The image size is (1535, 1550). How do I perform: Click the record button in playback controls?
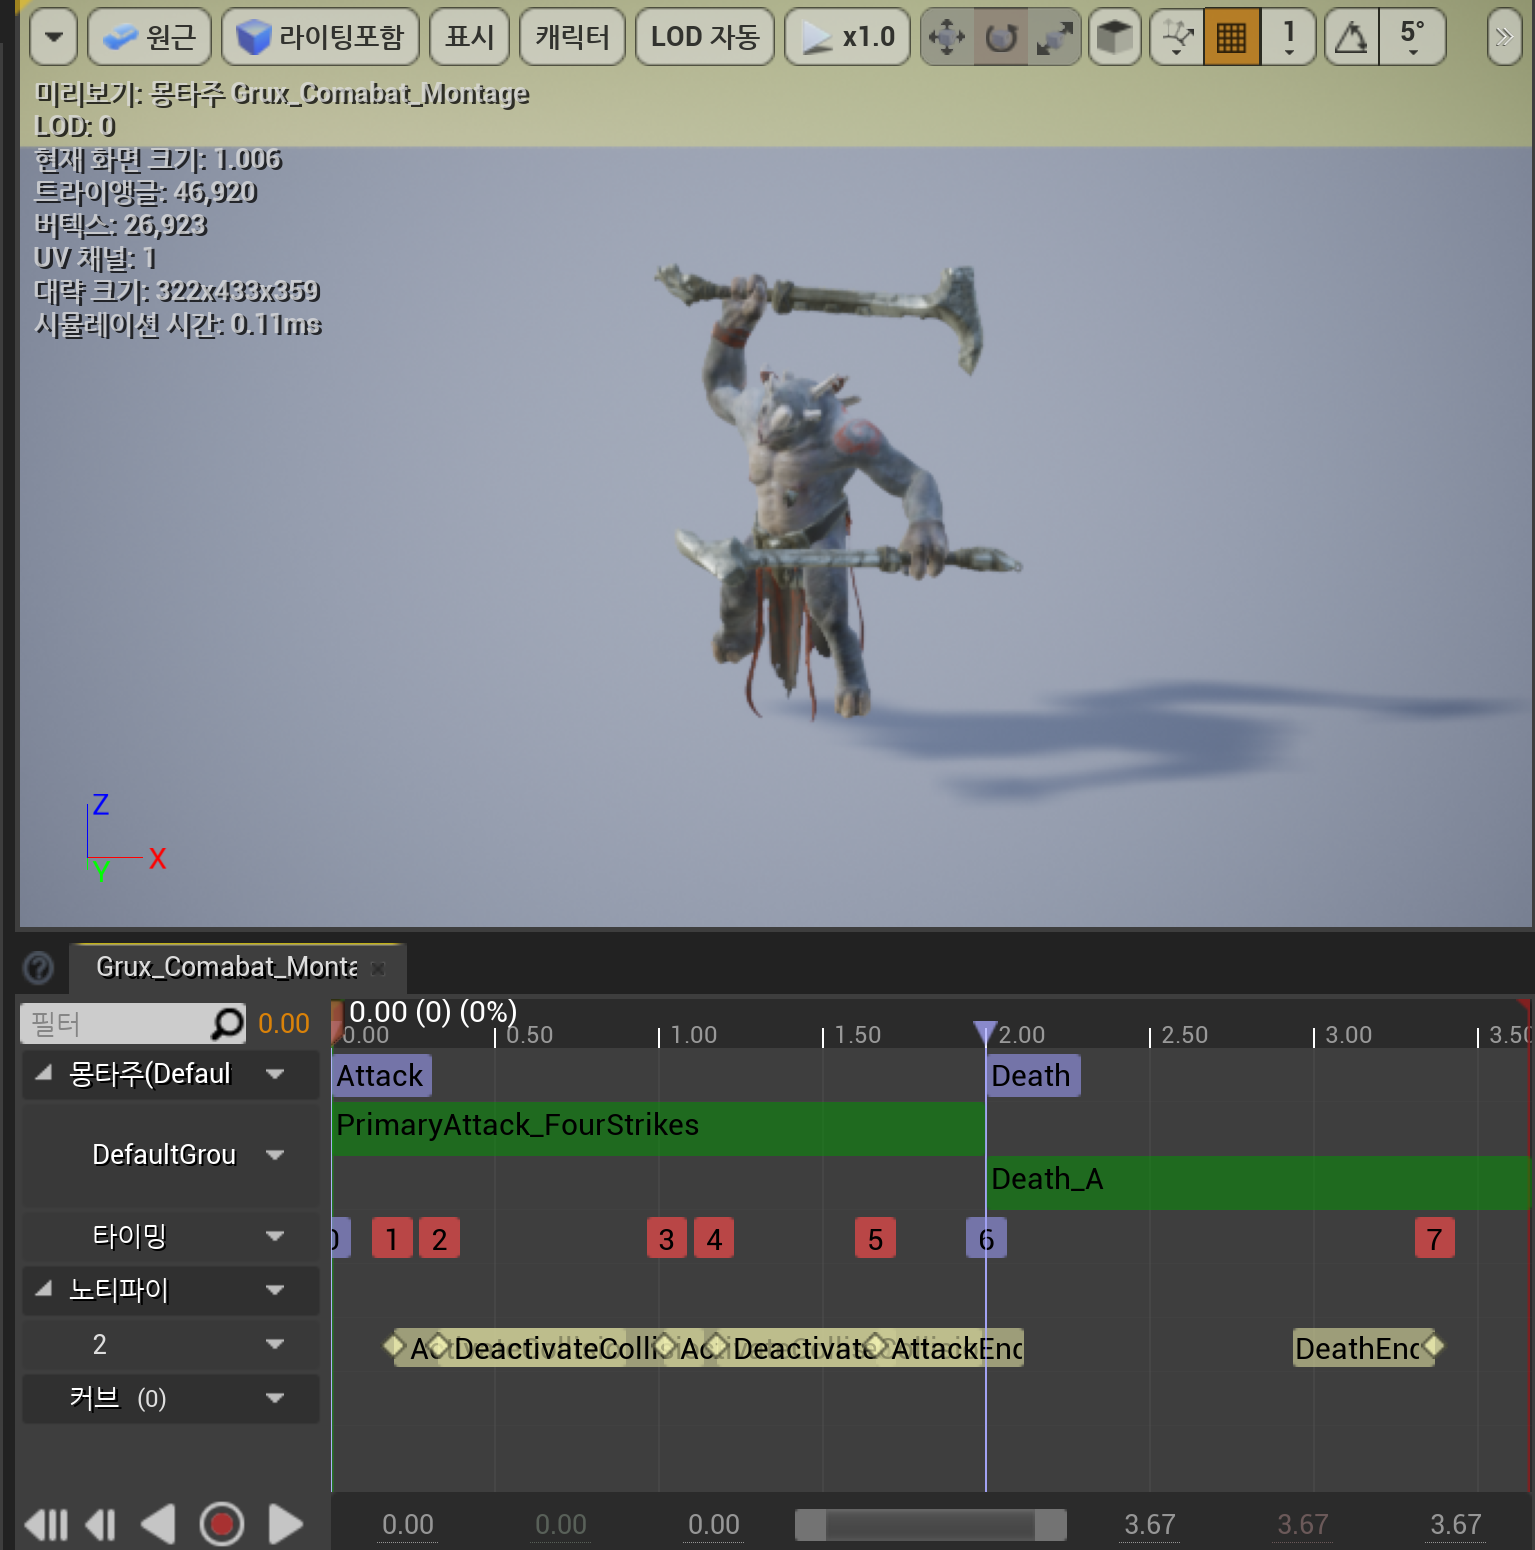click(x=222, y=1524)
